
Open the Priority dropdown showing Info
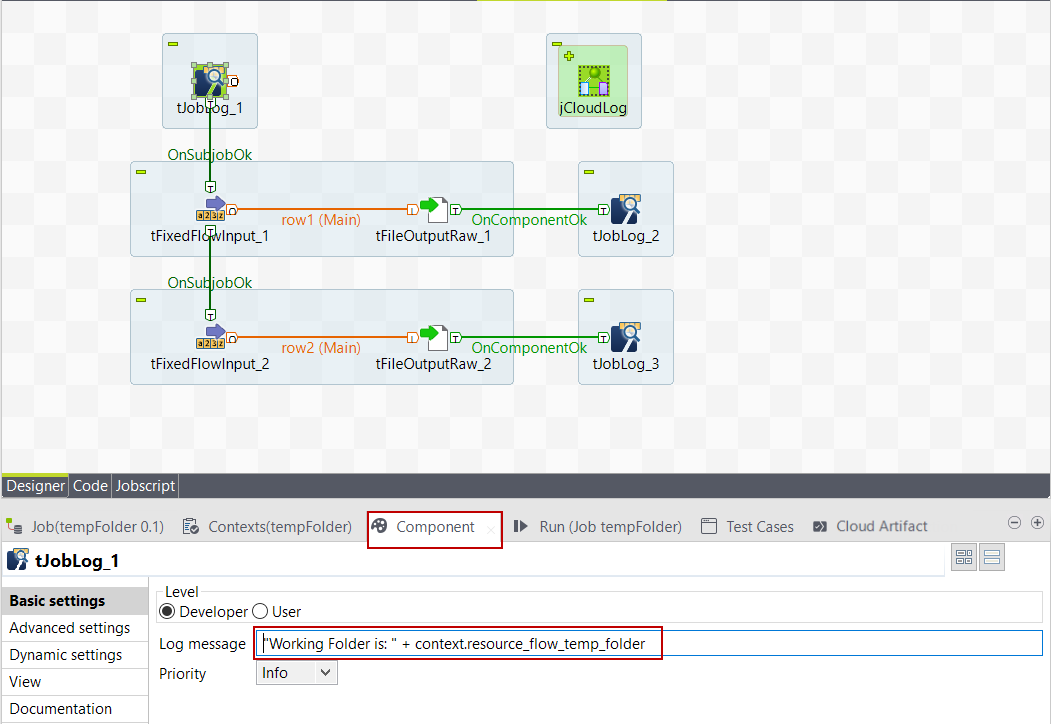296,673
